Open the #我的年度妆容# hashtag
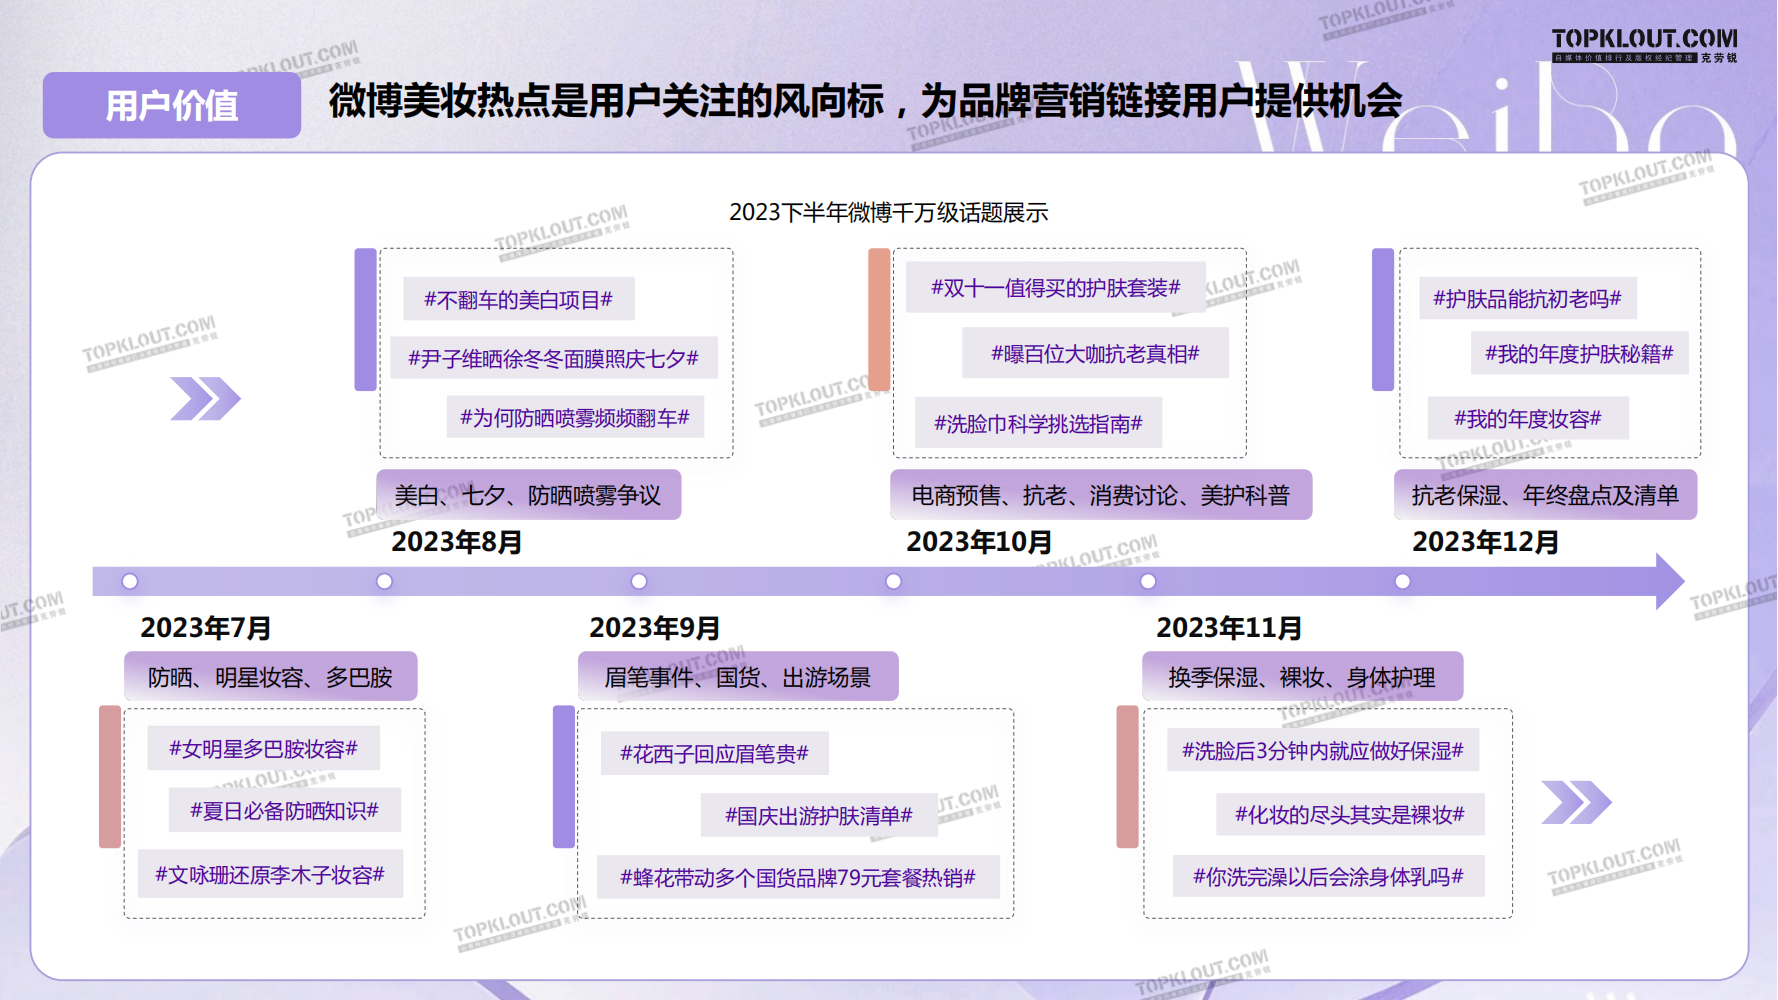1778x1000 pixels. point(1527,418)
